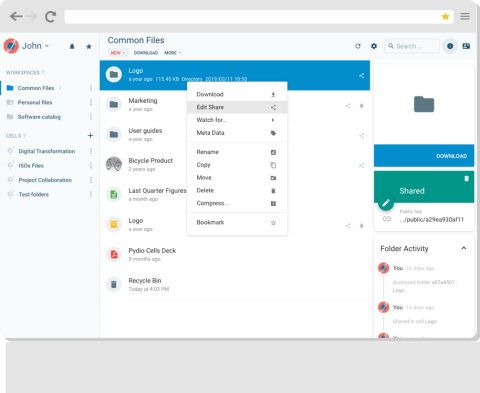
Task: Click watch bell icon on Logo archive row
Action: [361, 226]
